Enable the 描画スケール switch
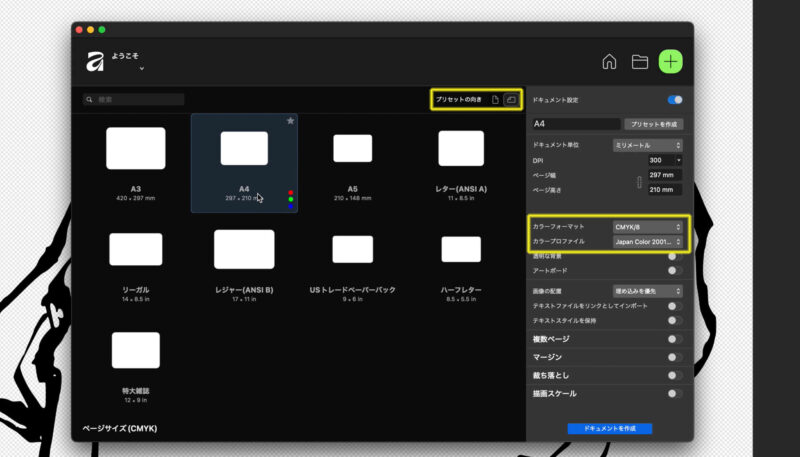Image resolution: width=800 pixels, height=457 pixels. click(674, 393)
